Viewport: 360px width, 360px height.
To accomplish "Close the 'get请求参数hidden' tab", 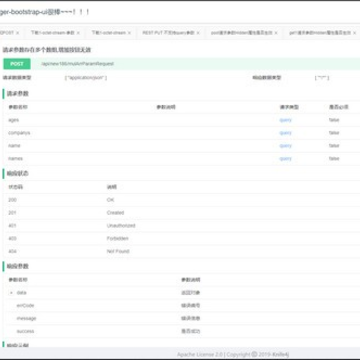I will [x=354, y=33].
